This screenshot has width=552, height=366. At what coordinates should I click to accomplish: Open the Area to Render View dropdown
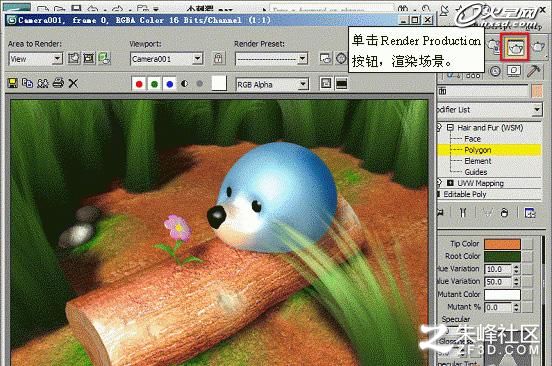pos(35,59)
